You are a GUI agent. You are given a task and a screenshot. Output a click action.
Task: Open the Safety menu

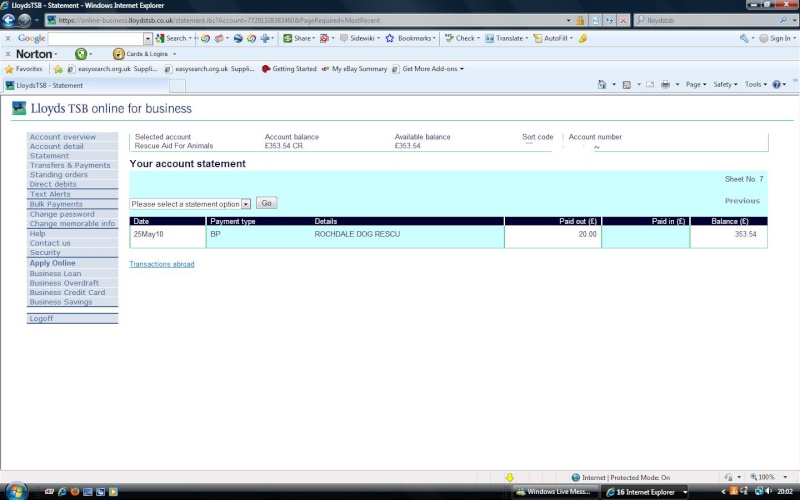click(x=725, y=85)
